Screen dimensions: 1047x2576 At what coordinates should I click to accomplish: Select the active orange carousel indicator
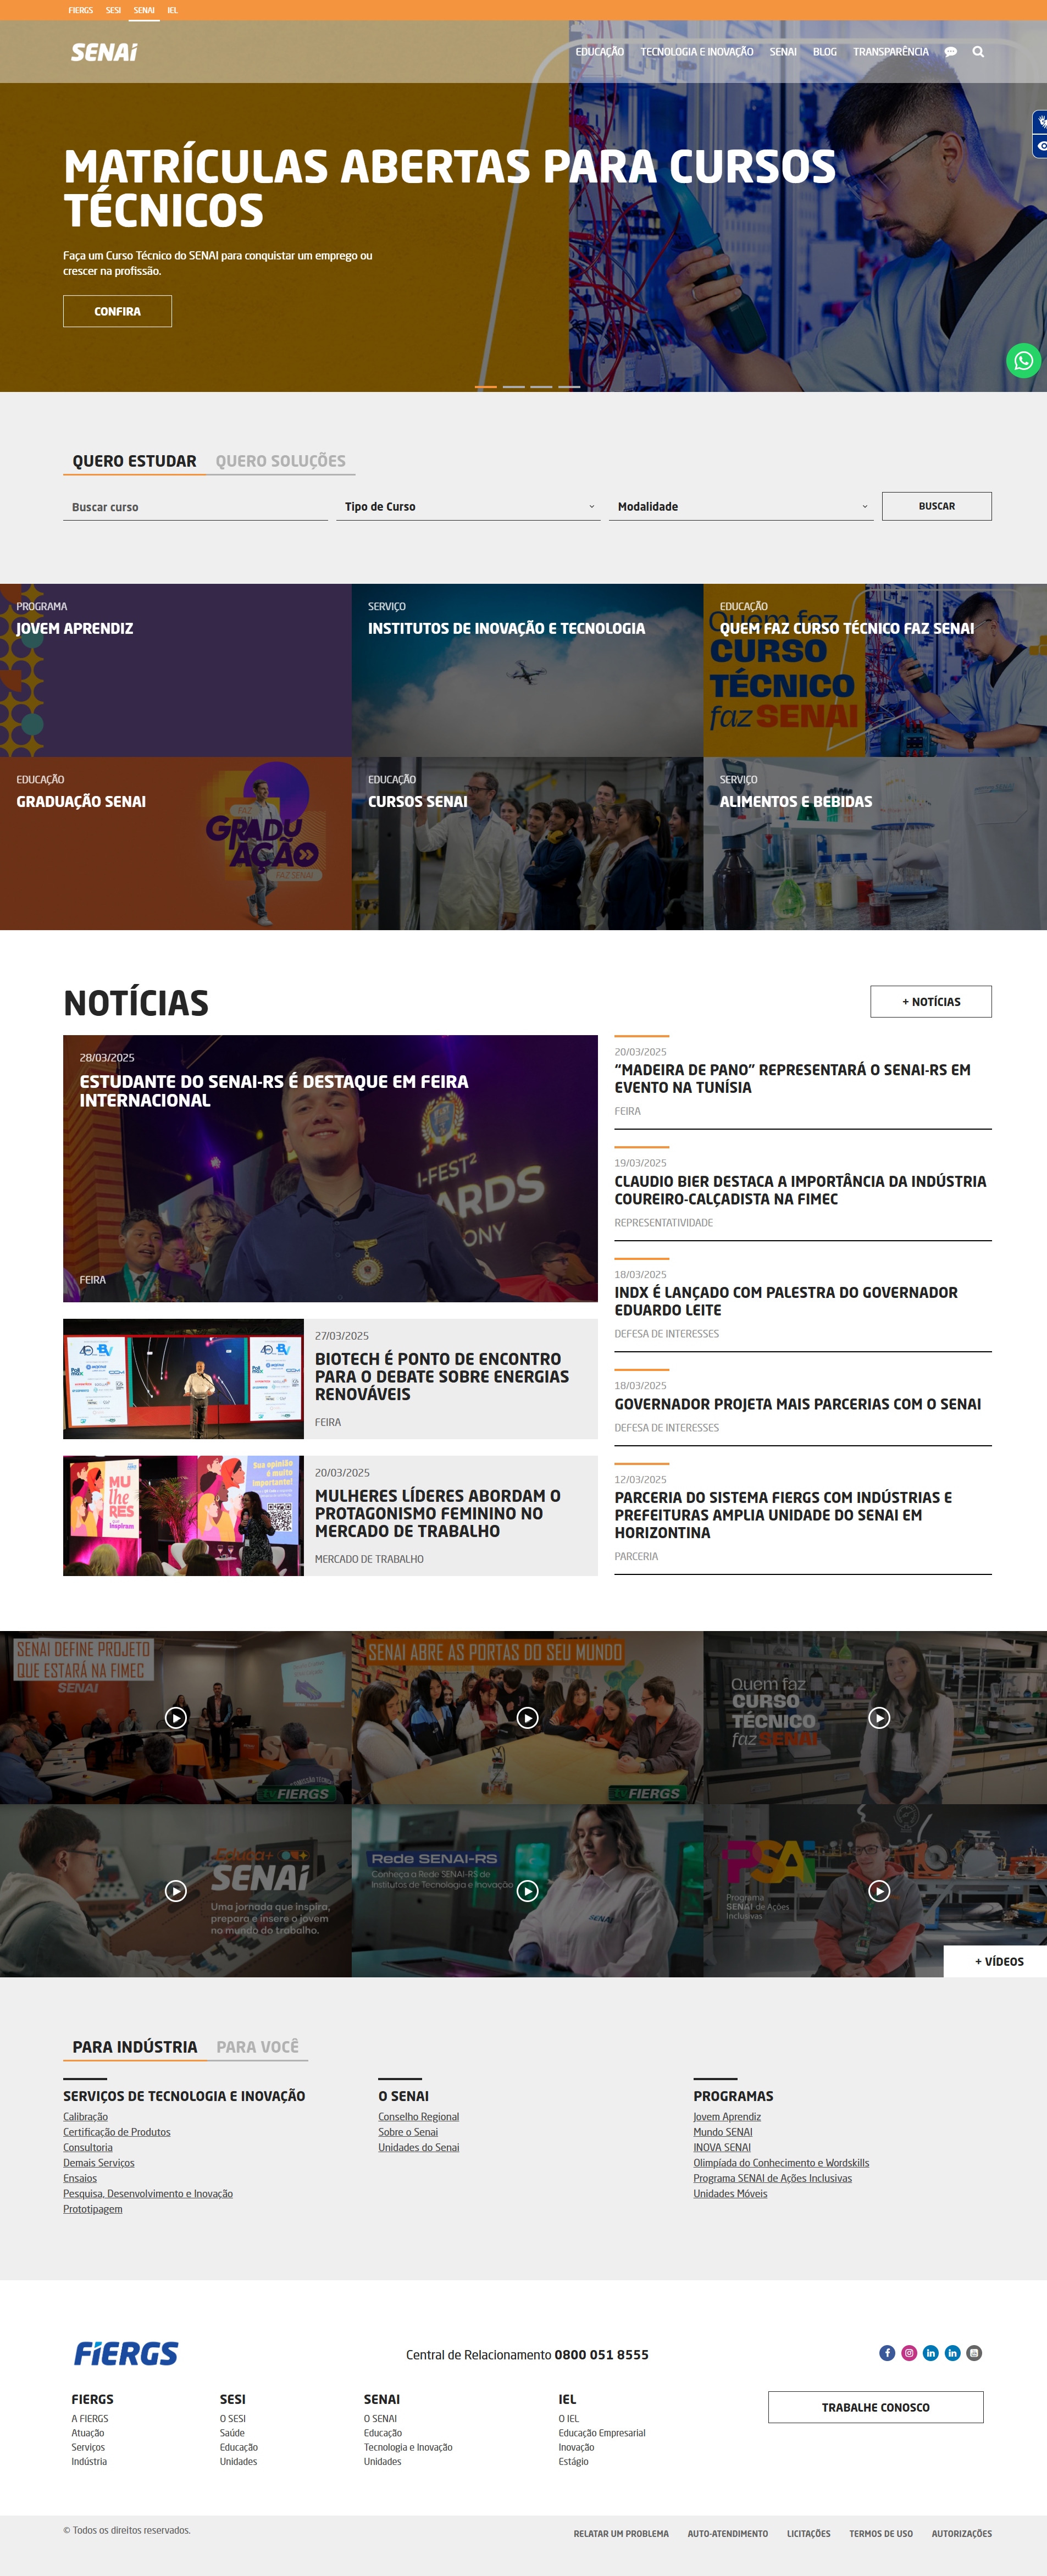point(485,386)
